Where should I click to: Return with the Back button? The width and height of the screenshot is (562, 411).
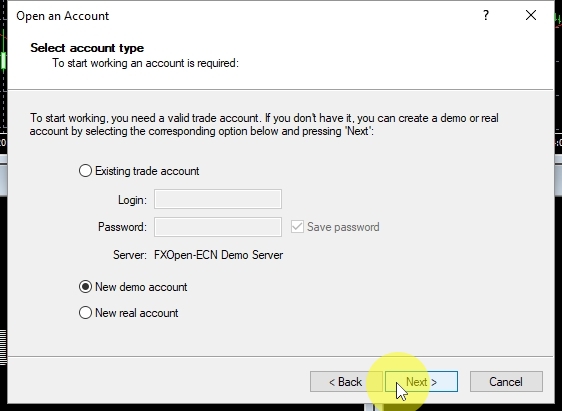[x=346, y=382]
